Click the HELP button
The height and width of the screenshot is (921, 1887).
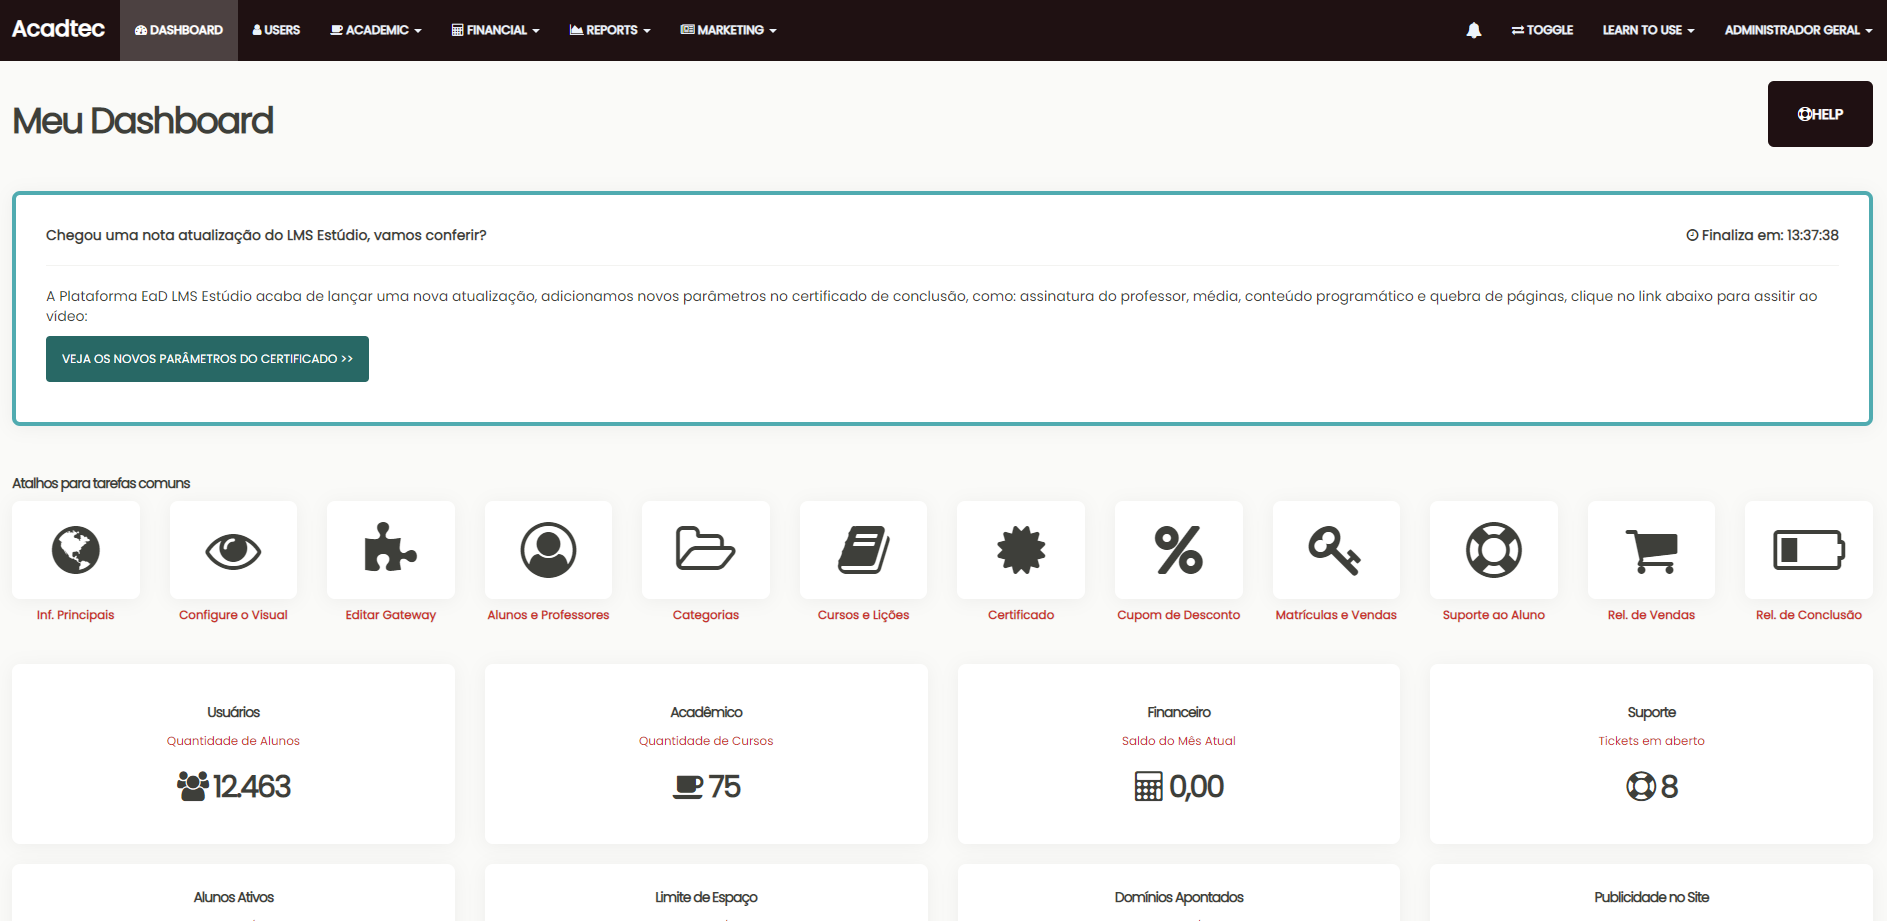click(1819, 113)
